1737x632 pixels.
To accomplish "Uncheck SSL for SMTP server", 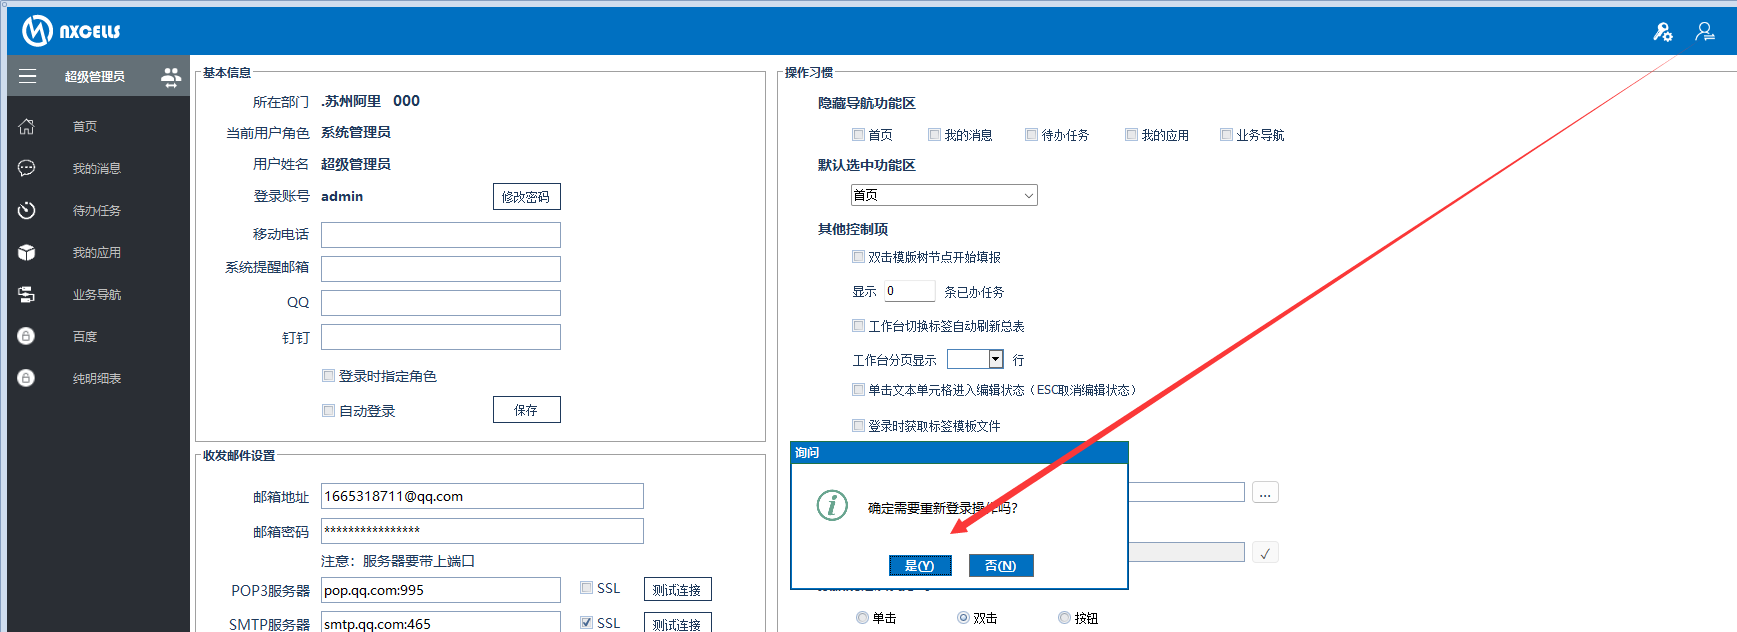I will pos(586,623).
